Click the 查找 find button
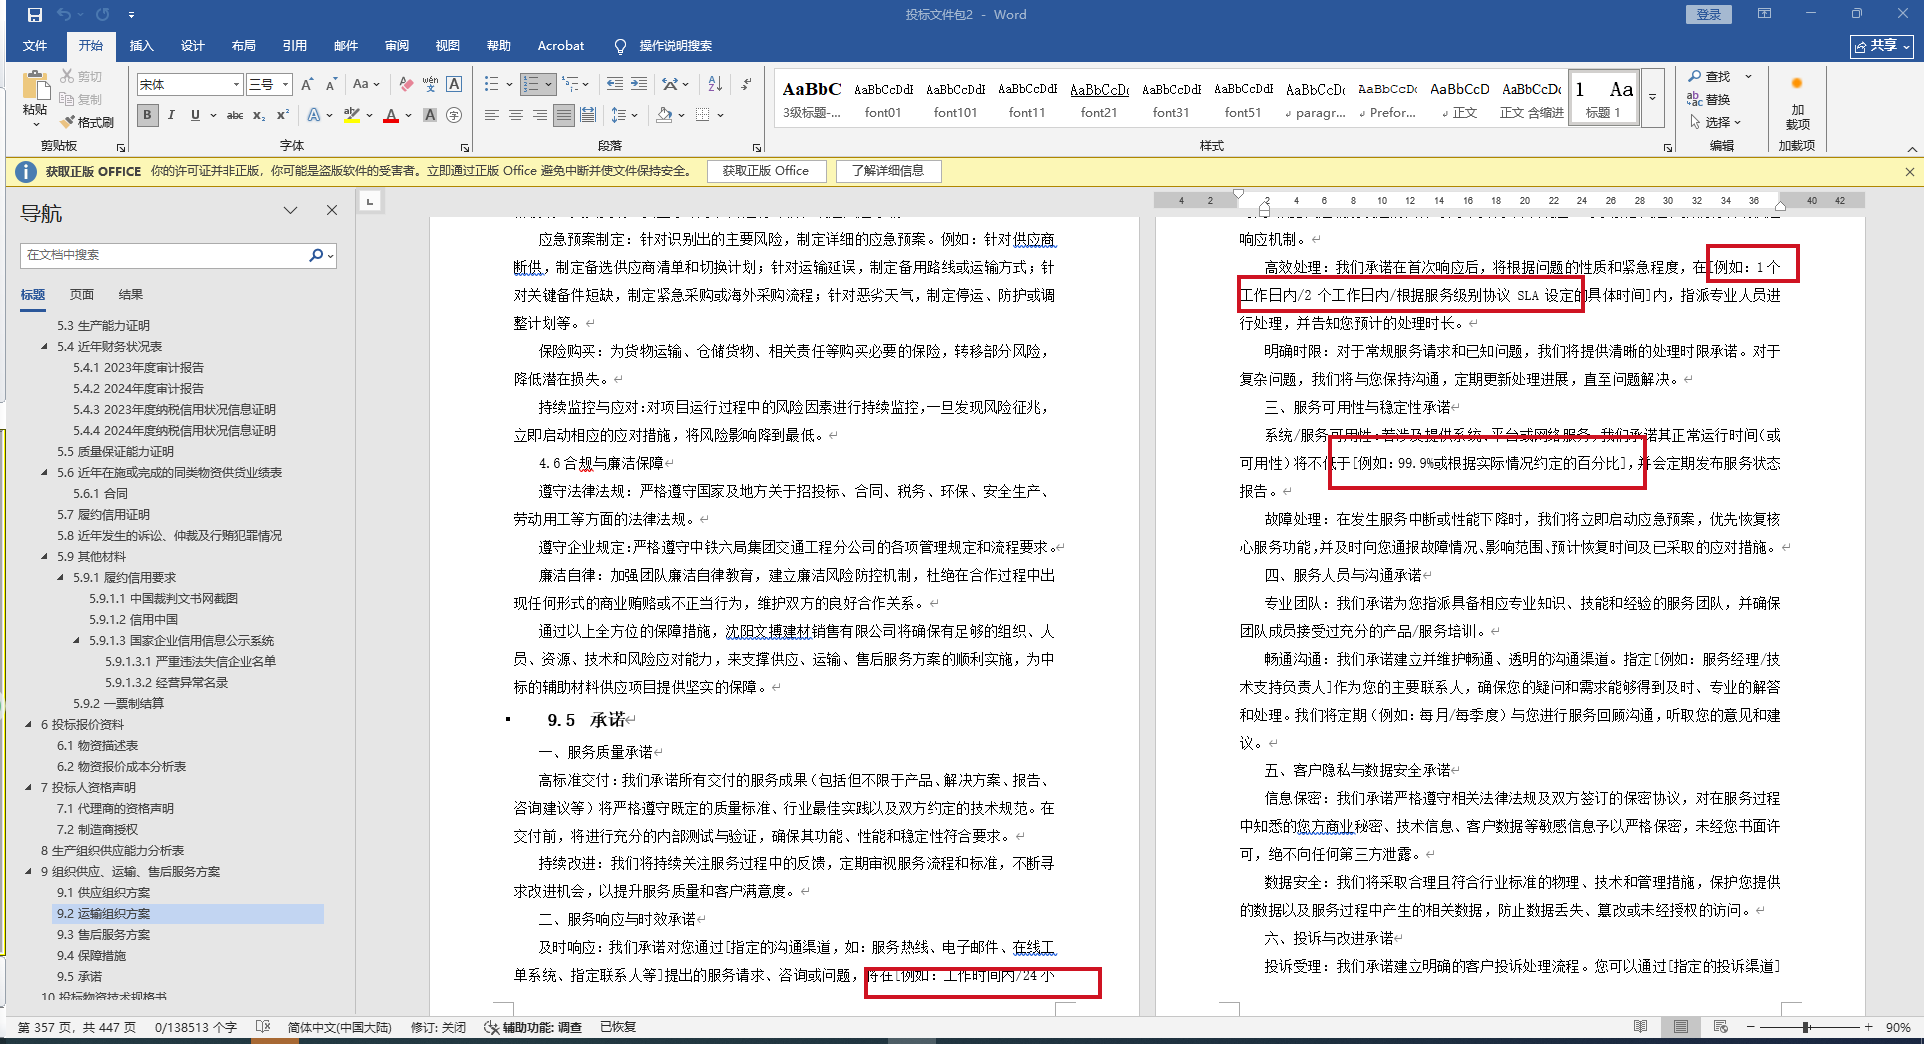 click(1710, 77)
